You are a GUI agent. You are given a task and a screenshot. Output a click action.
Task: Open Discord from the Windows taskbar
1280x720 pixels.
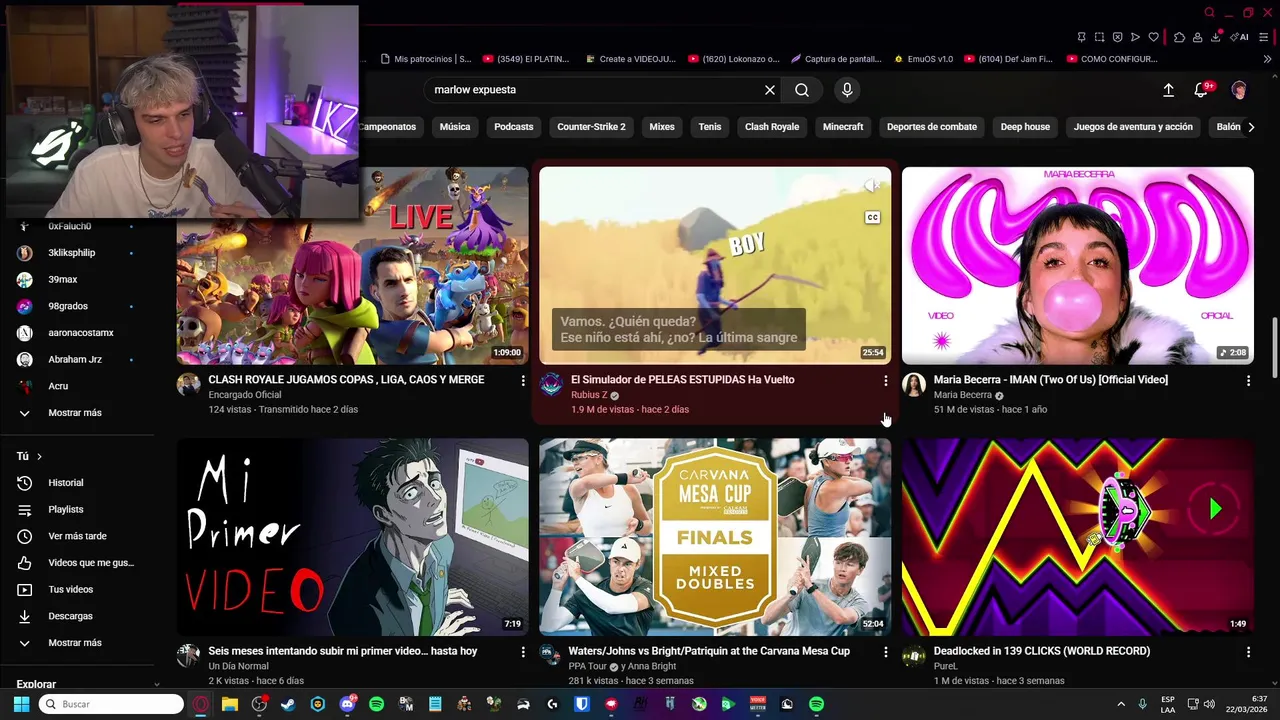tap(347, 704)
